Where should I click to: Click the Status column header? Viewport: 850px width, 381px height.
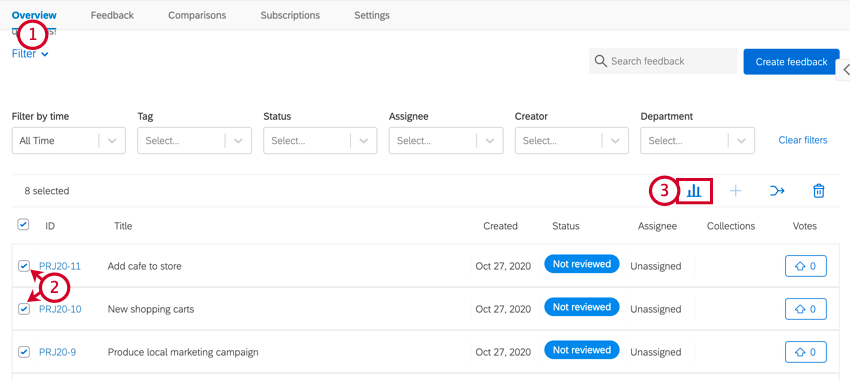(x=566, y=226)
